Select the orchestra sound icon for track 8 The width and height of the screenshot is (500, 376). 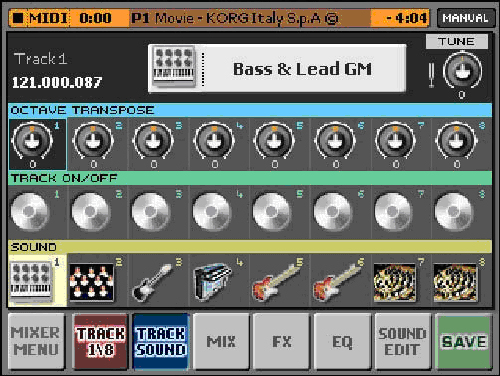455,282
